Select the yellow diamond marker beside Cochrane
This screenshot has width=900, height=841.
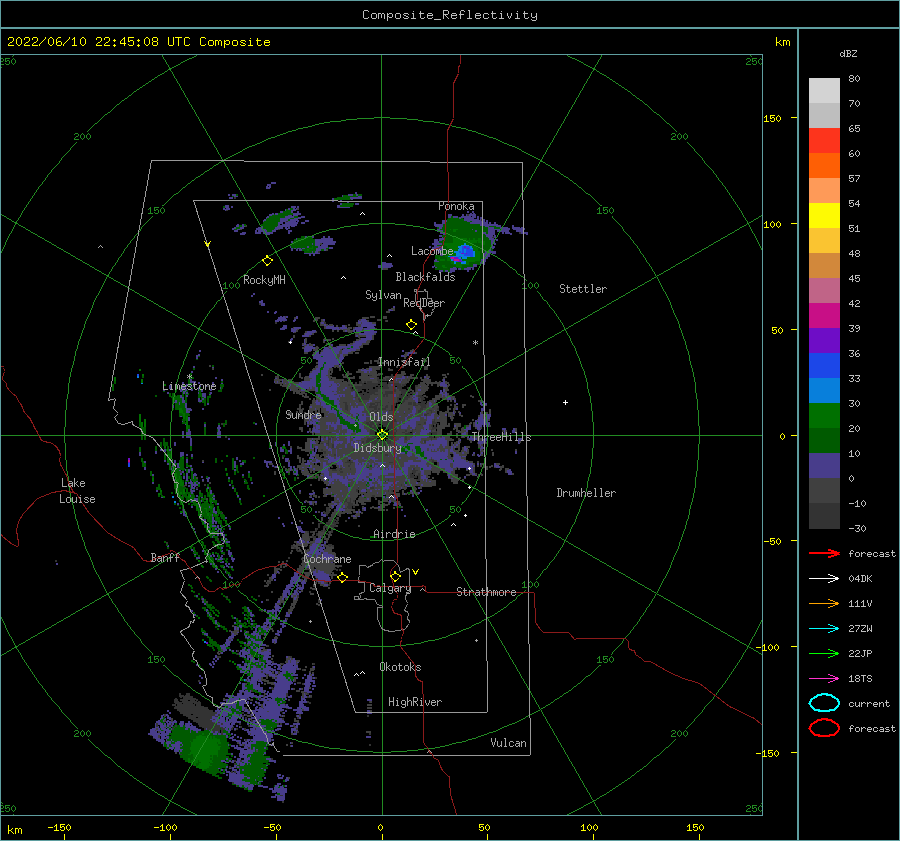point(343,578)
